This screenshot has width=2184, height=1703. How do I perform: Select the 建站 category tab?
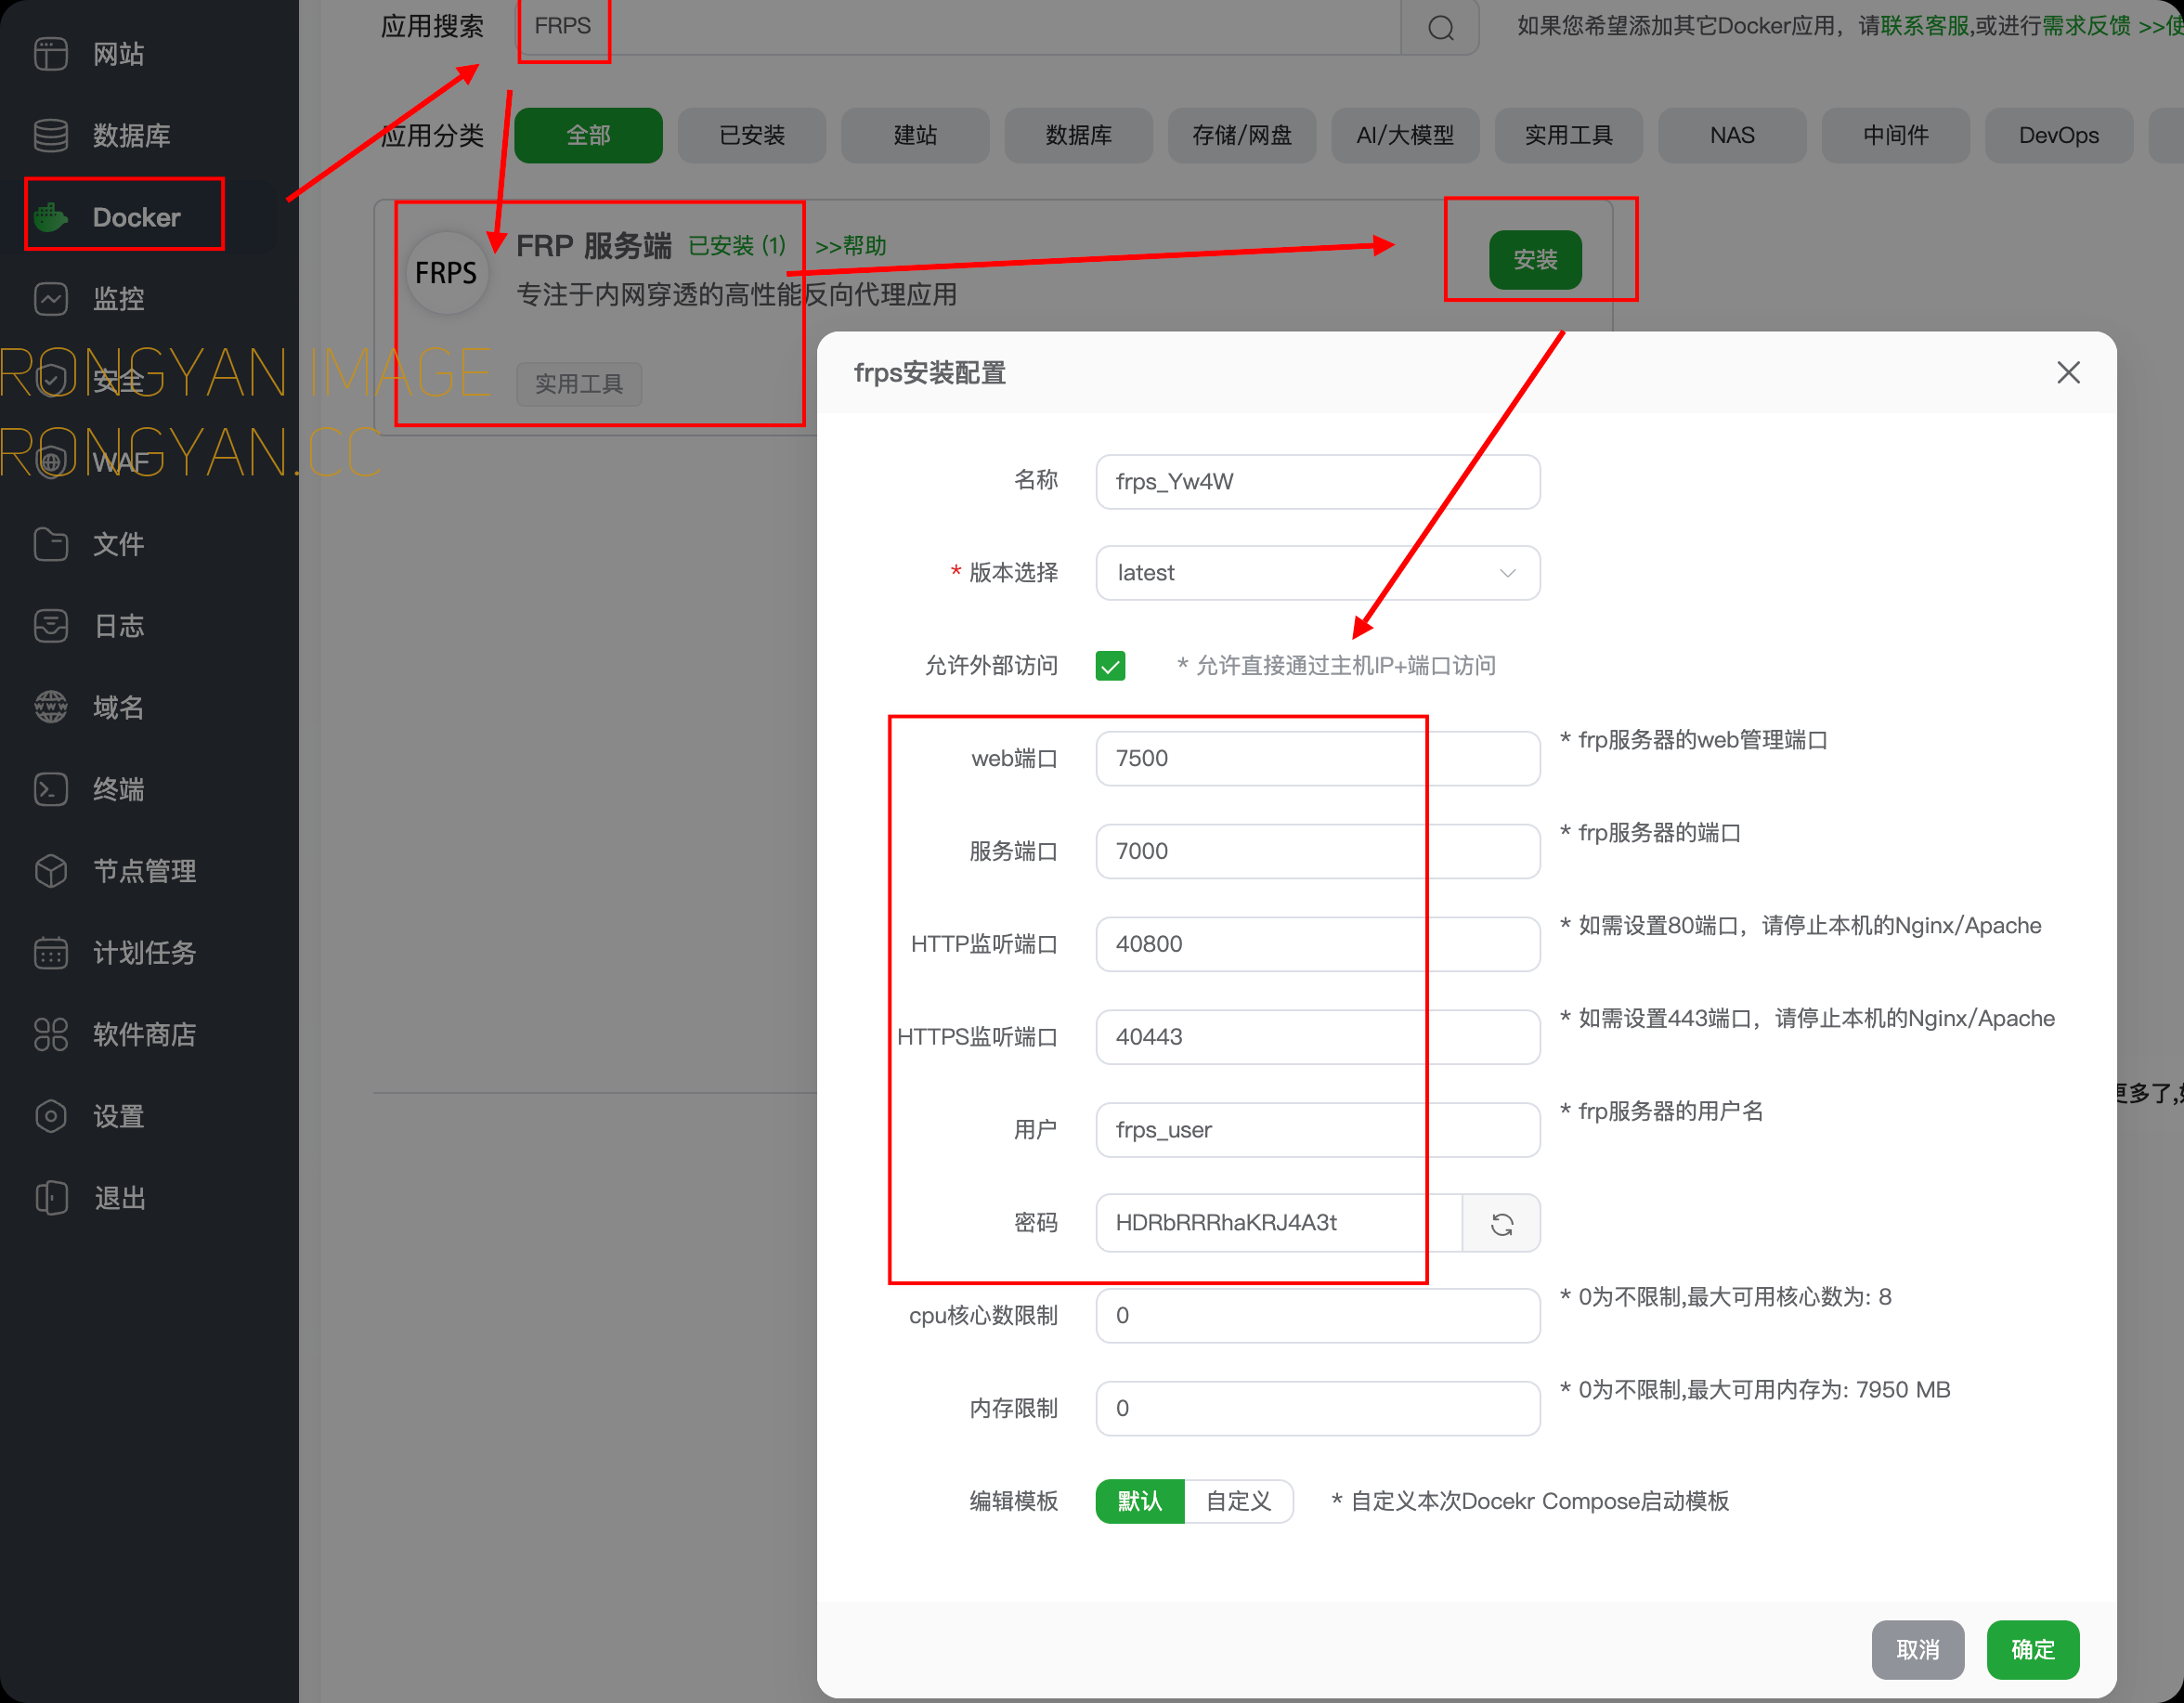click(915, 135)
